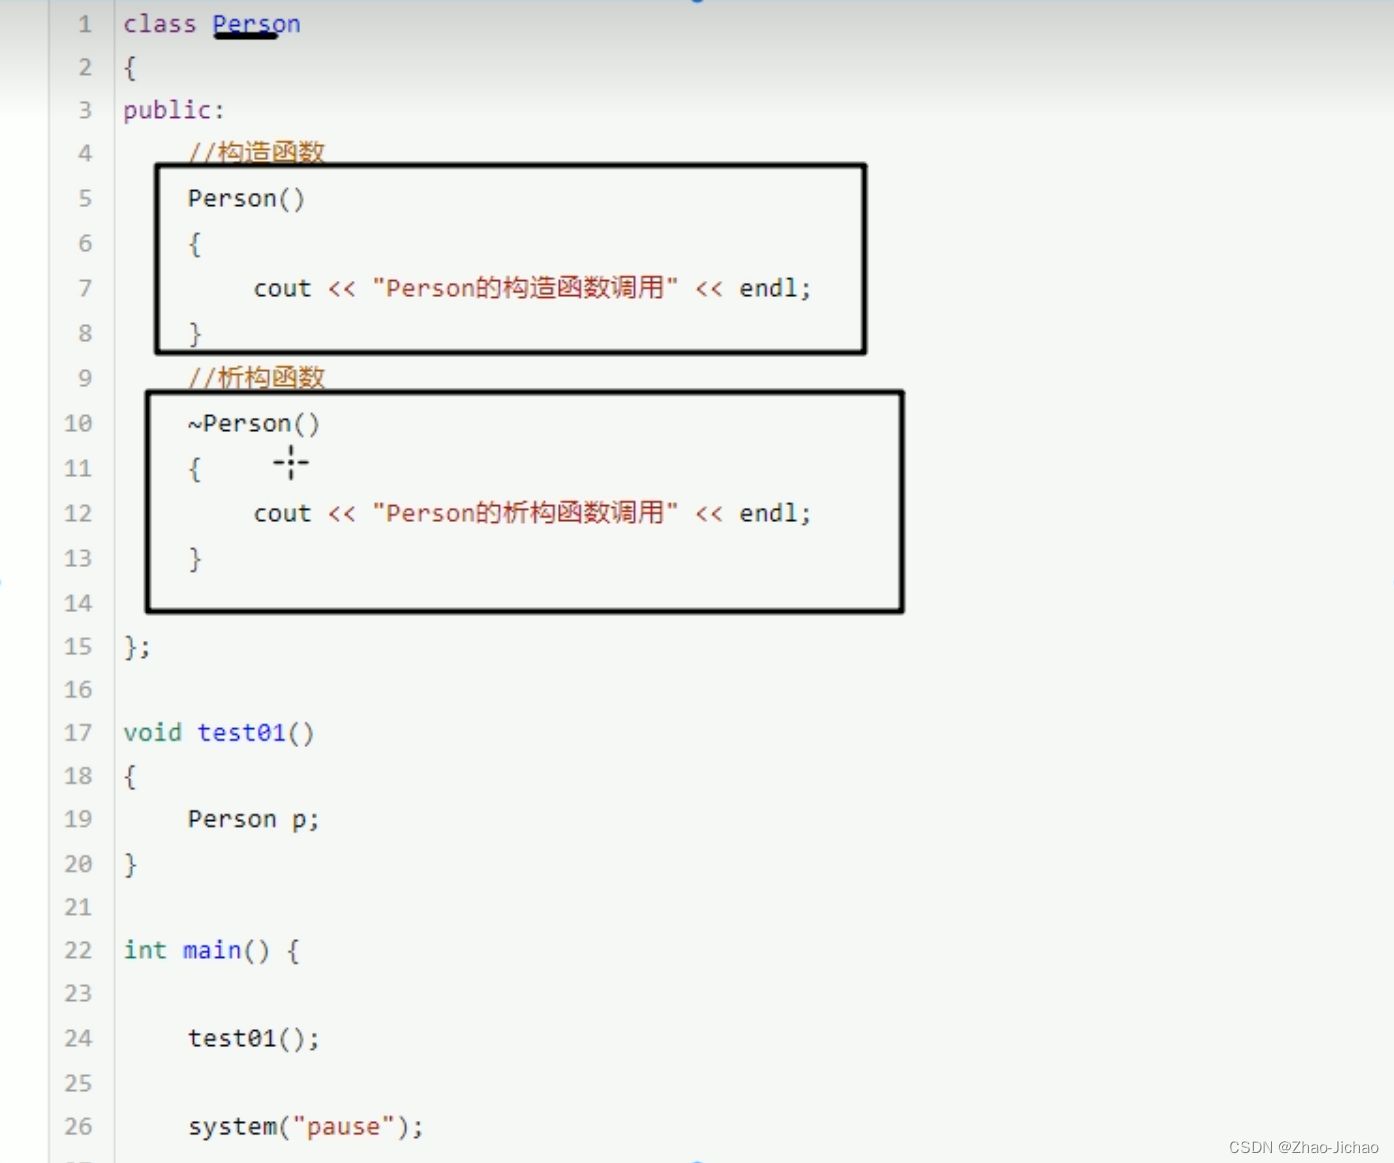Click the //析构函数 comment
This screenshot has width=1394, height=1163.
(257, 377)
